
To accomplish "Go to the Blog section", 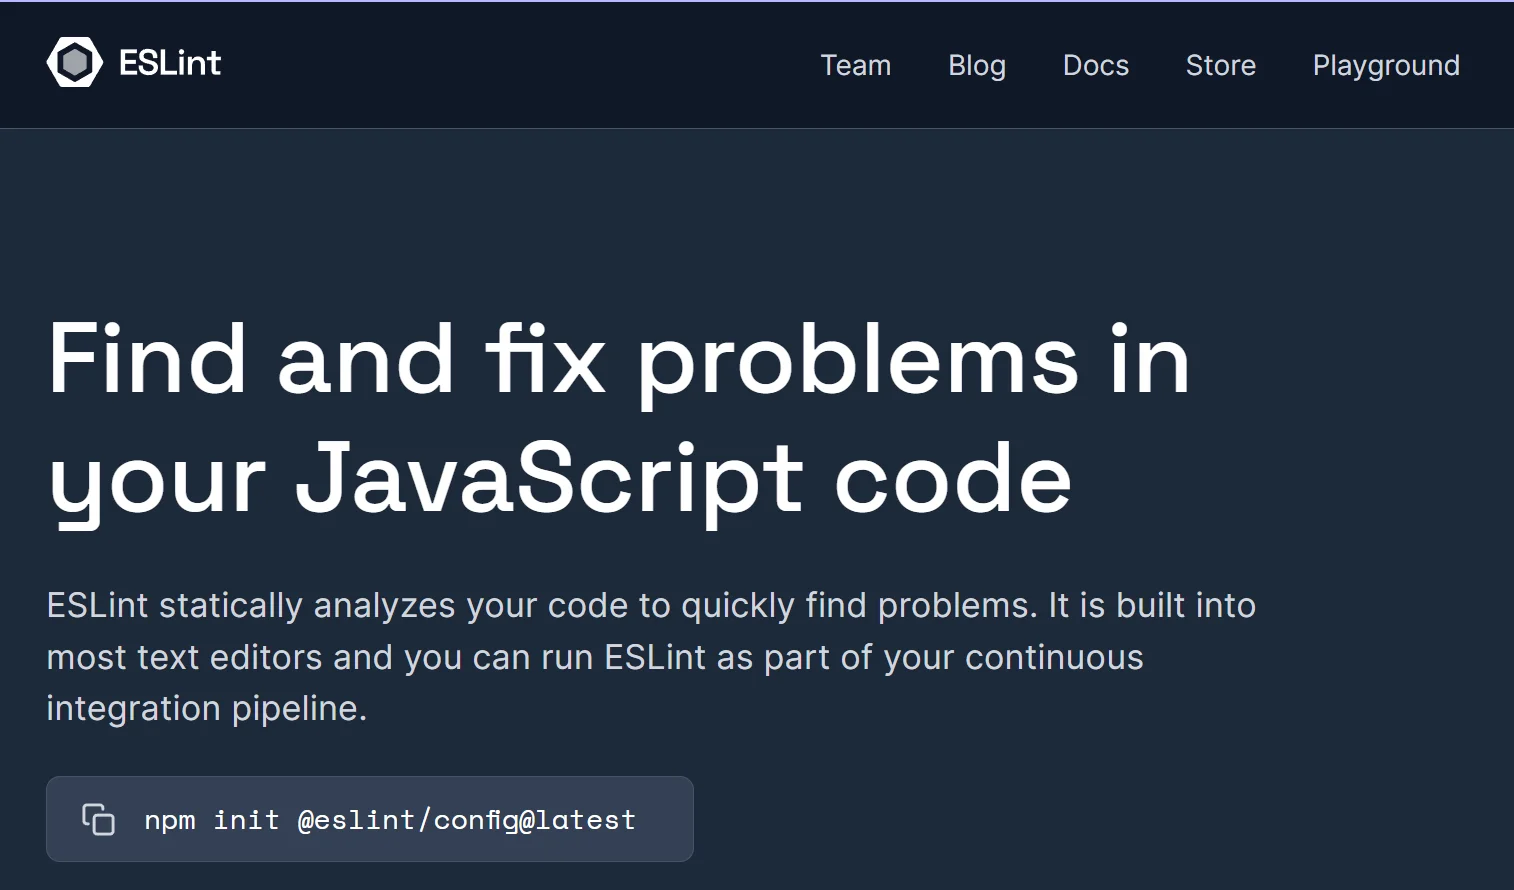I will pos(976,65).
